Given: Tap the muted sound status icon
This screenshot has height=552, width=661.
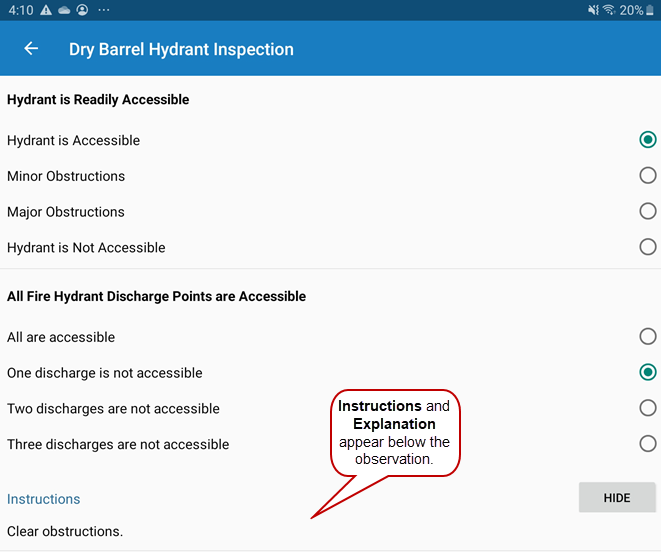Looking at the screenshot, I should click(593, 10).
